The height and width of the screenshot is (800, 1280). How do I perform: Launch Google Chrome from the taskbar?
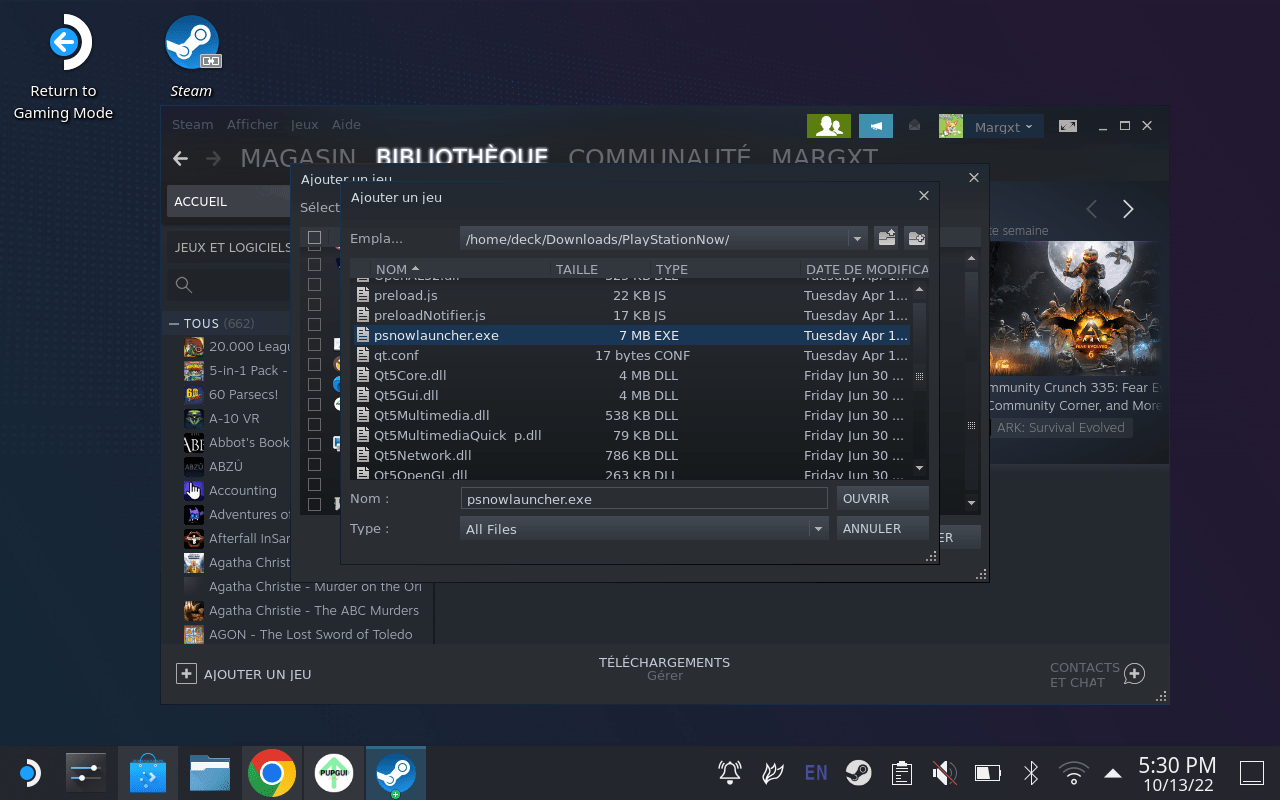click(x=272, y=773)
